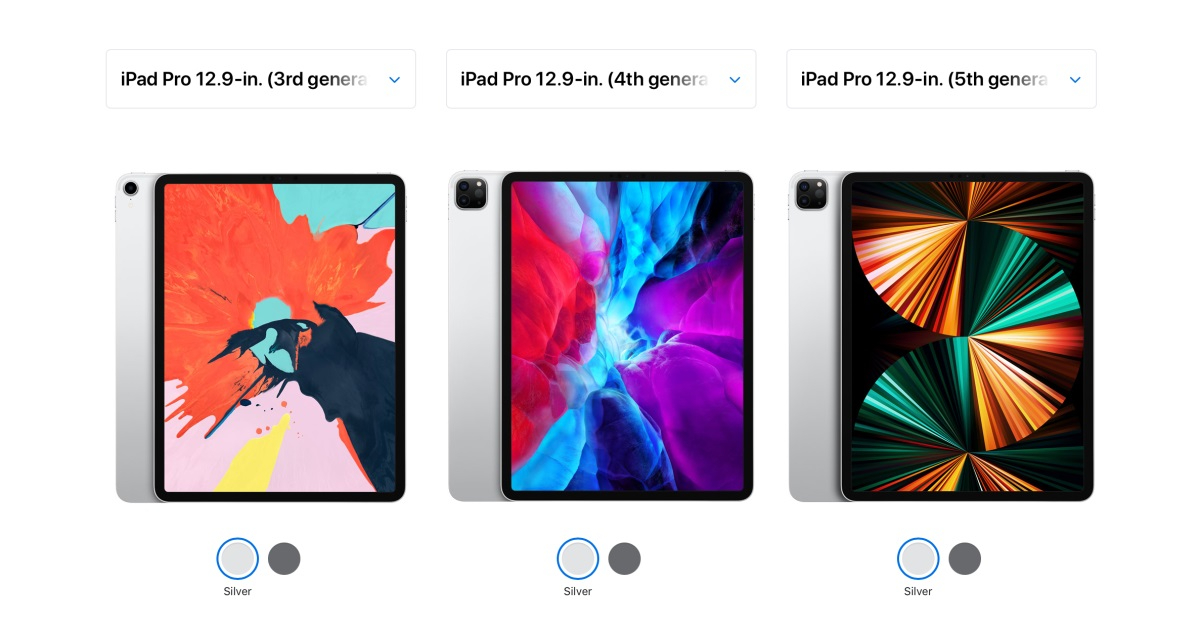Image resolution: width=1200 pixels, height=628 pixels.
Task: Select Silver swatch under 5th generation iPad
Action: tap(918, 558)
